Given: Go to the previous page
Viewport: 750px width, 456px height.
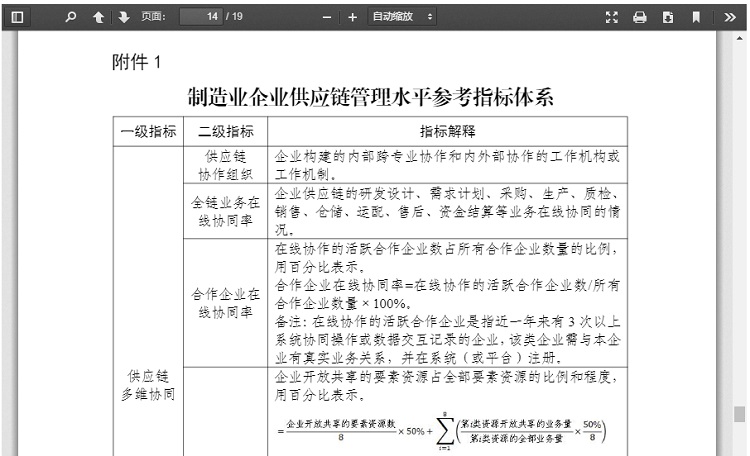Looking at the screenshot, I should pyautogui.click(x=98, y=17).
